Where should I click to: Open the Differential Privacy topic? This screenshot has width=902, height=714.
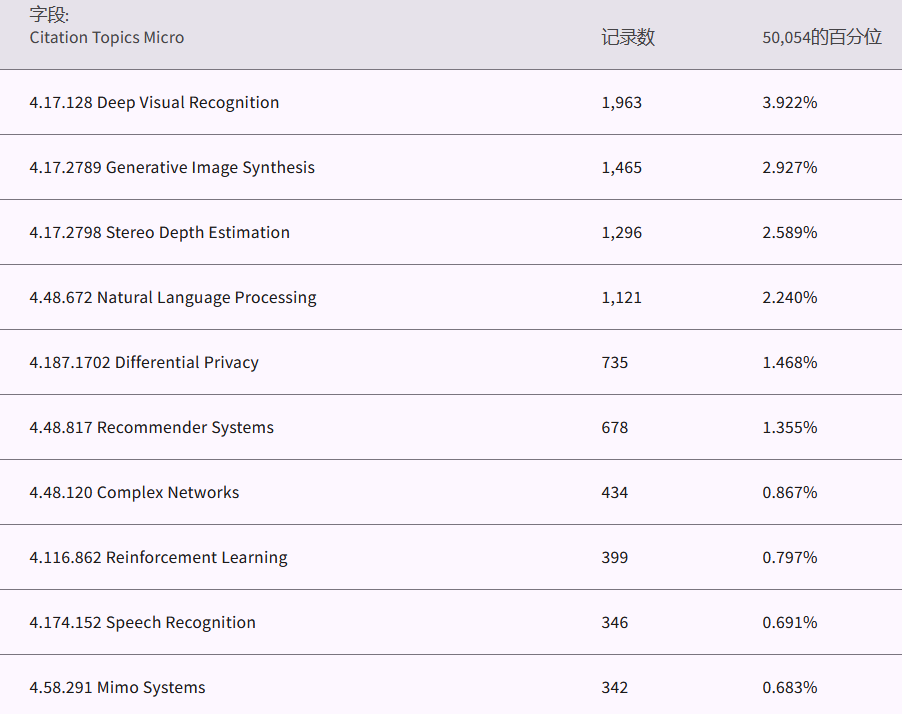(144, 362)
